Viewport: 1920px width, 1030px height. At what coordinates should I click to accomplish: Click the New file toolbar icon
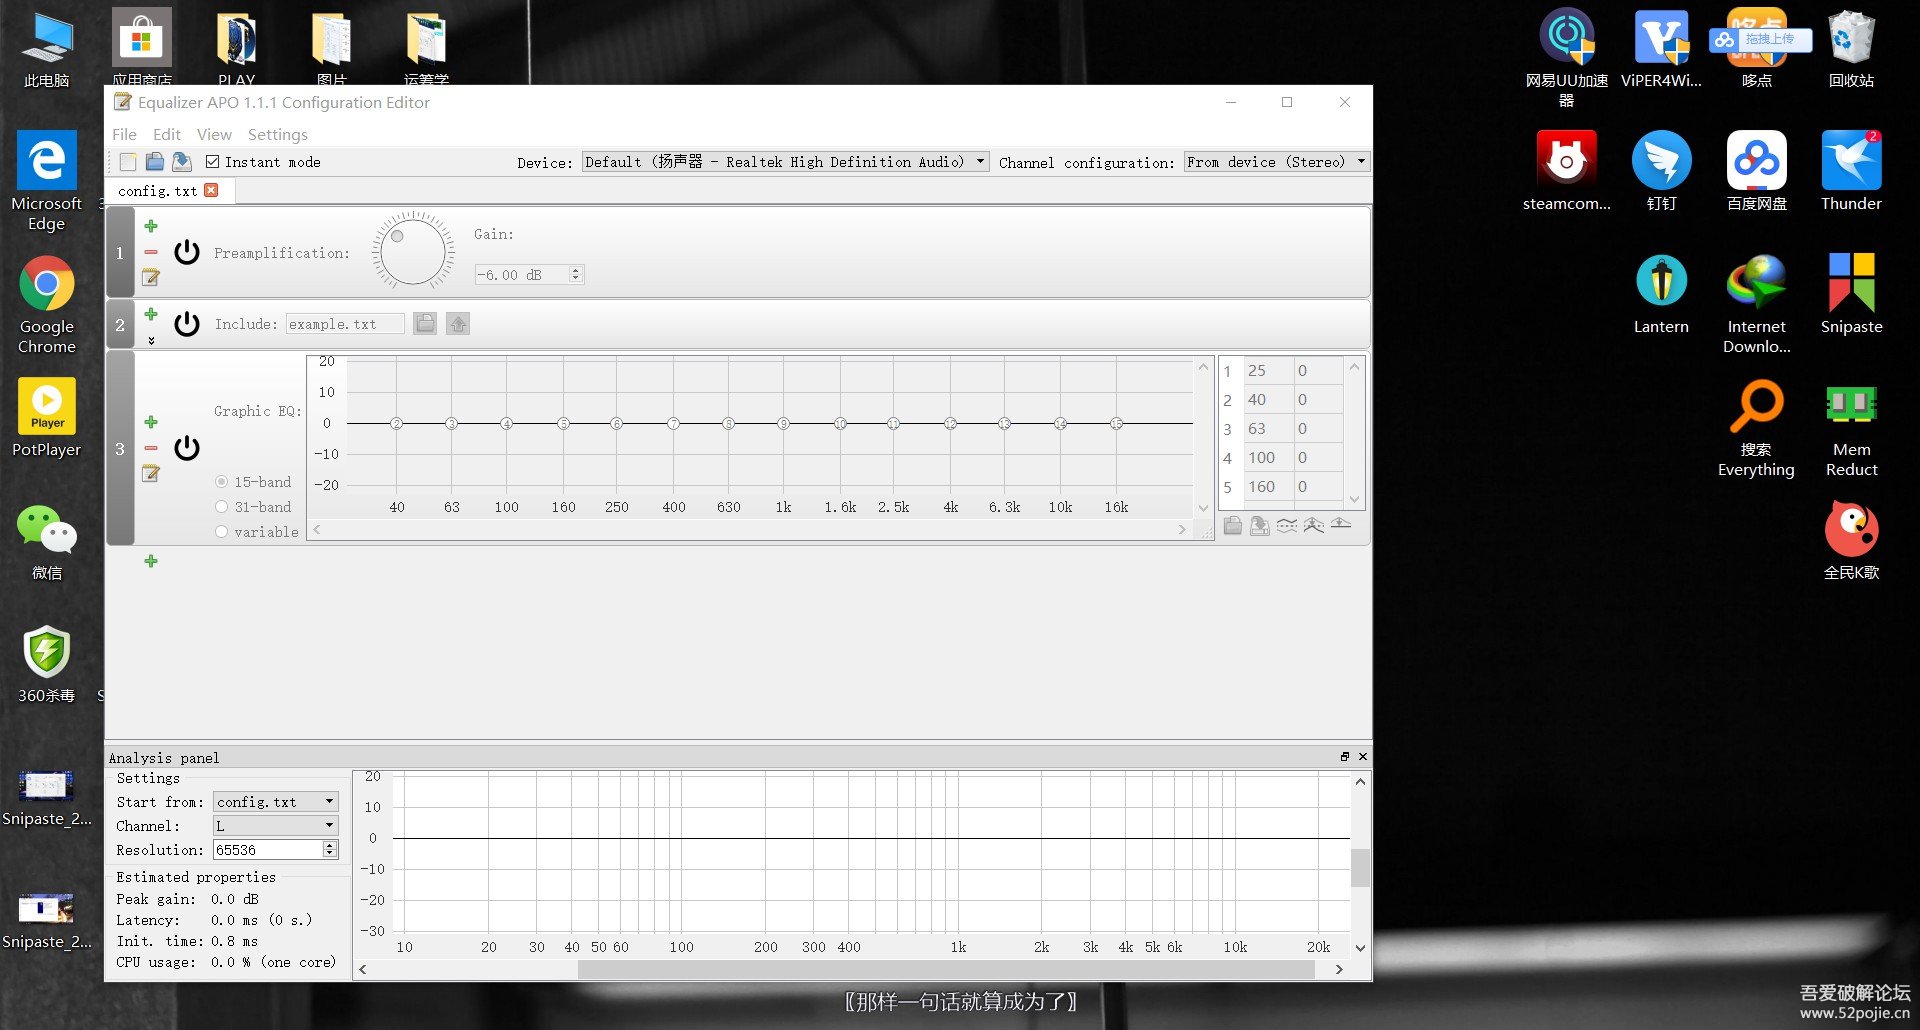(128, 162)
